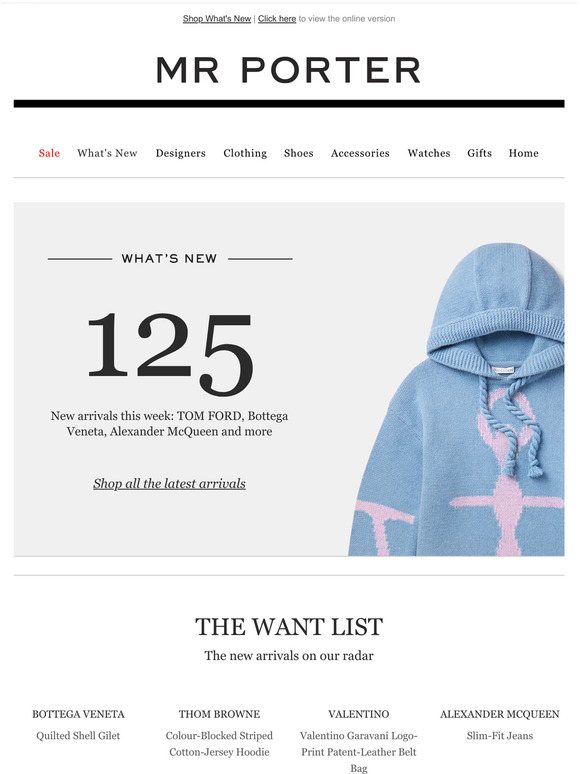The height and width of the screenshot is (774, 580).
Task: Open the What's New navigation item
Action: 107,153
